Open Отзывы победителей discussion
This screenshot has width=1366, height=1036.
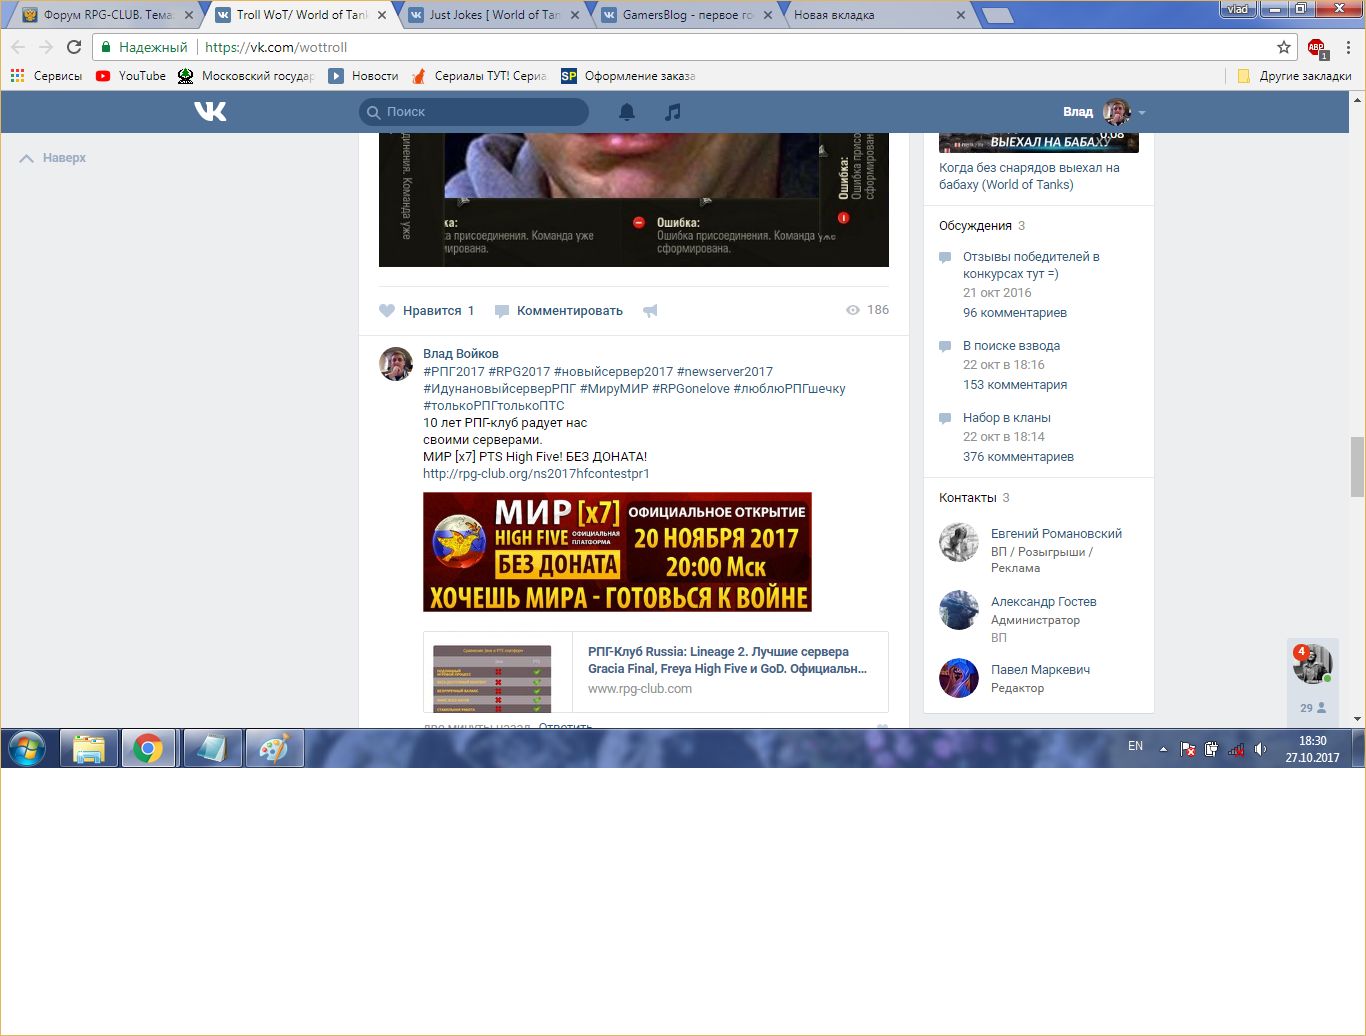coord(1031,265)
